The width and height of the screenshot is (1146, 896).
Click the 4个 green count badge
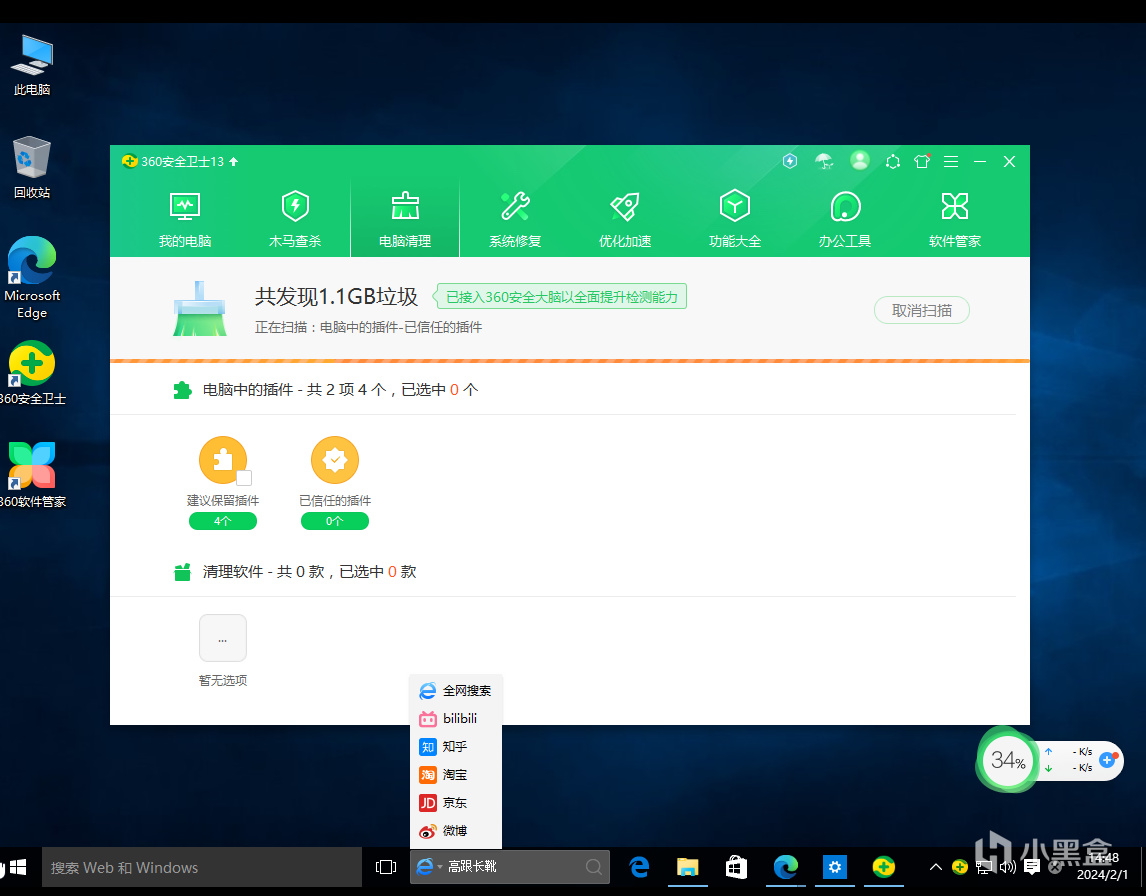(223, 521)
